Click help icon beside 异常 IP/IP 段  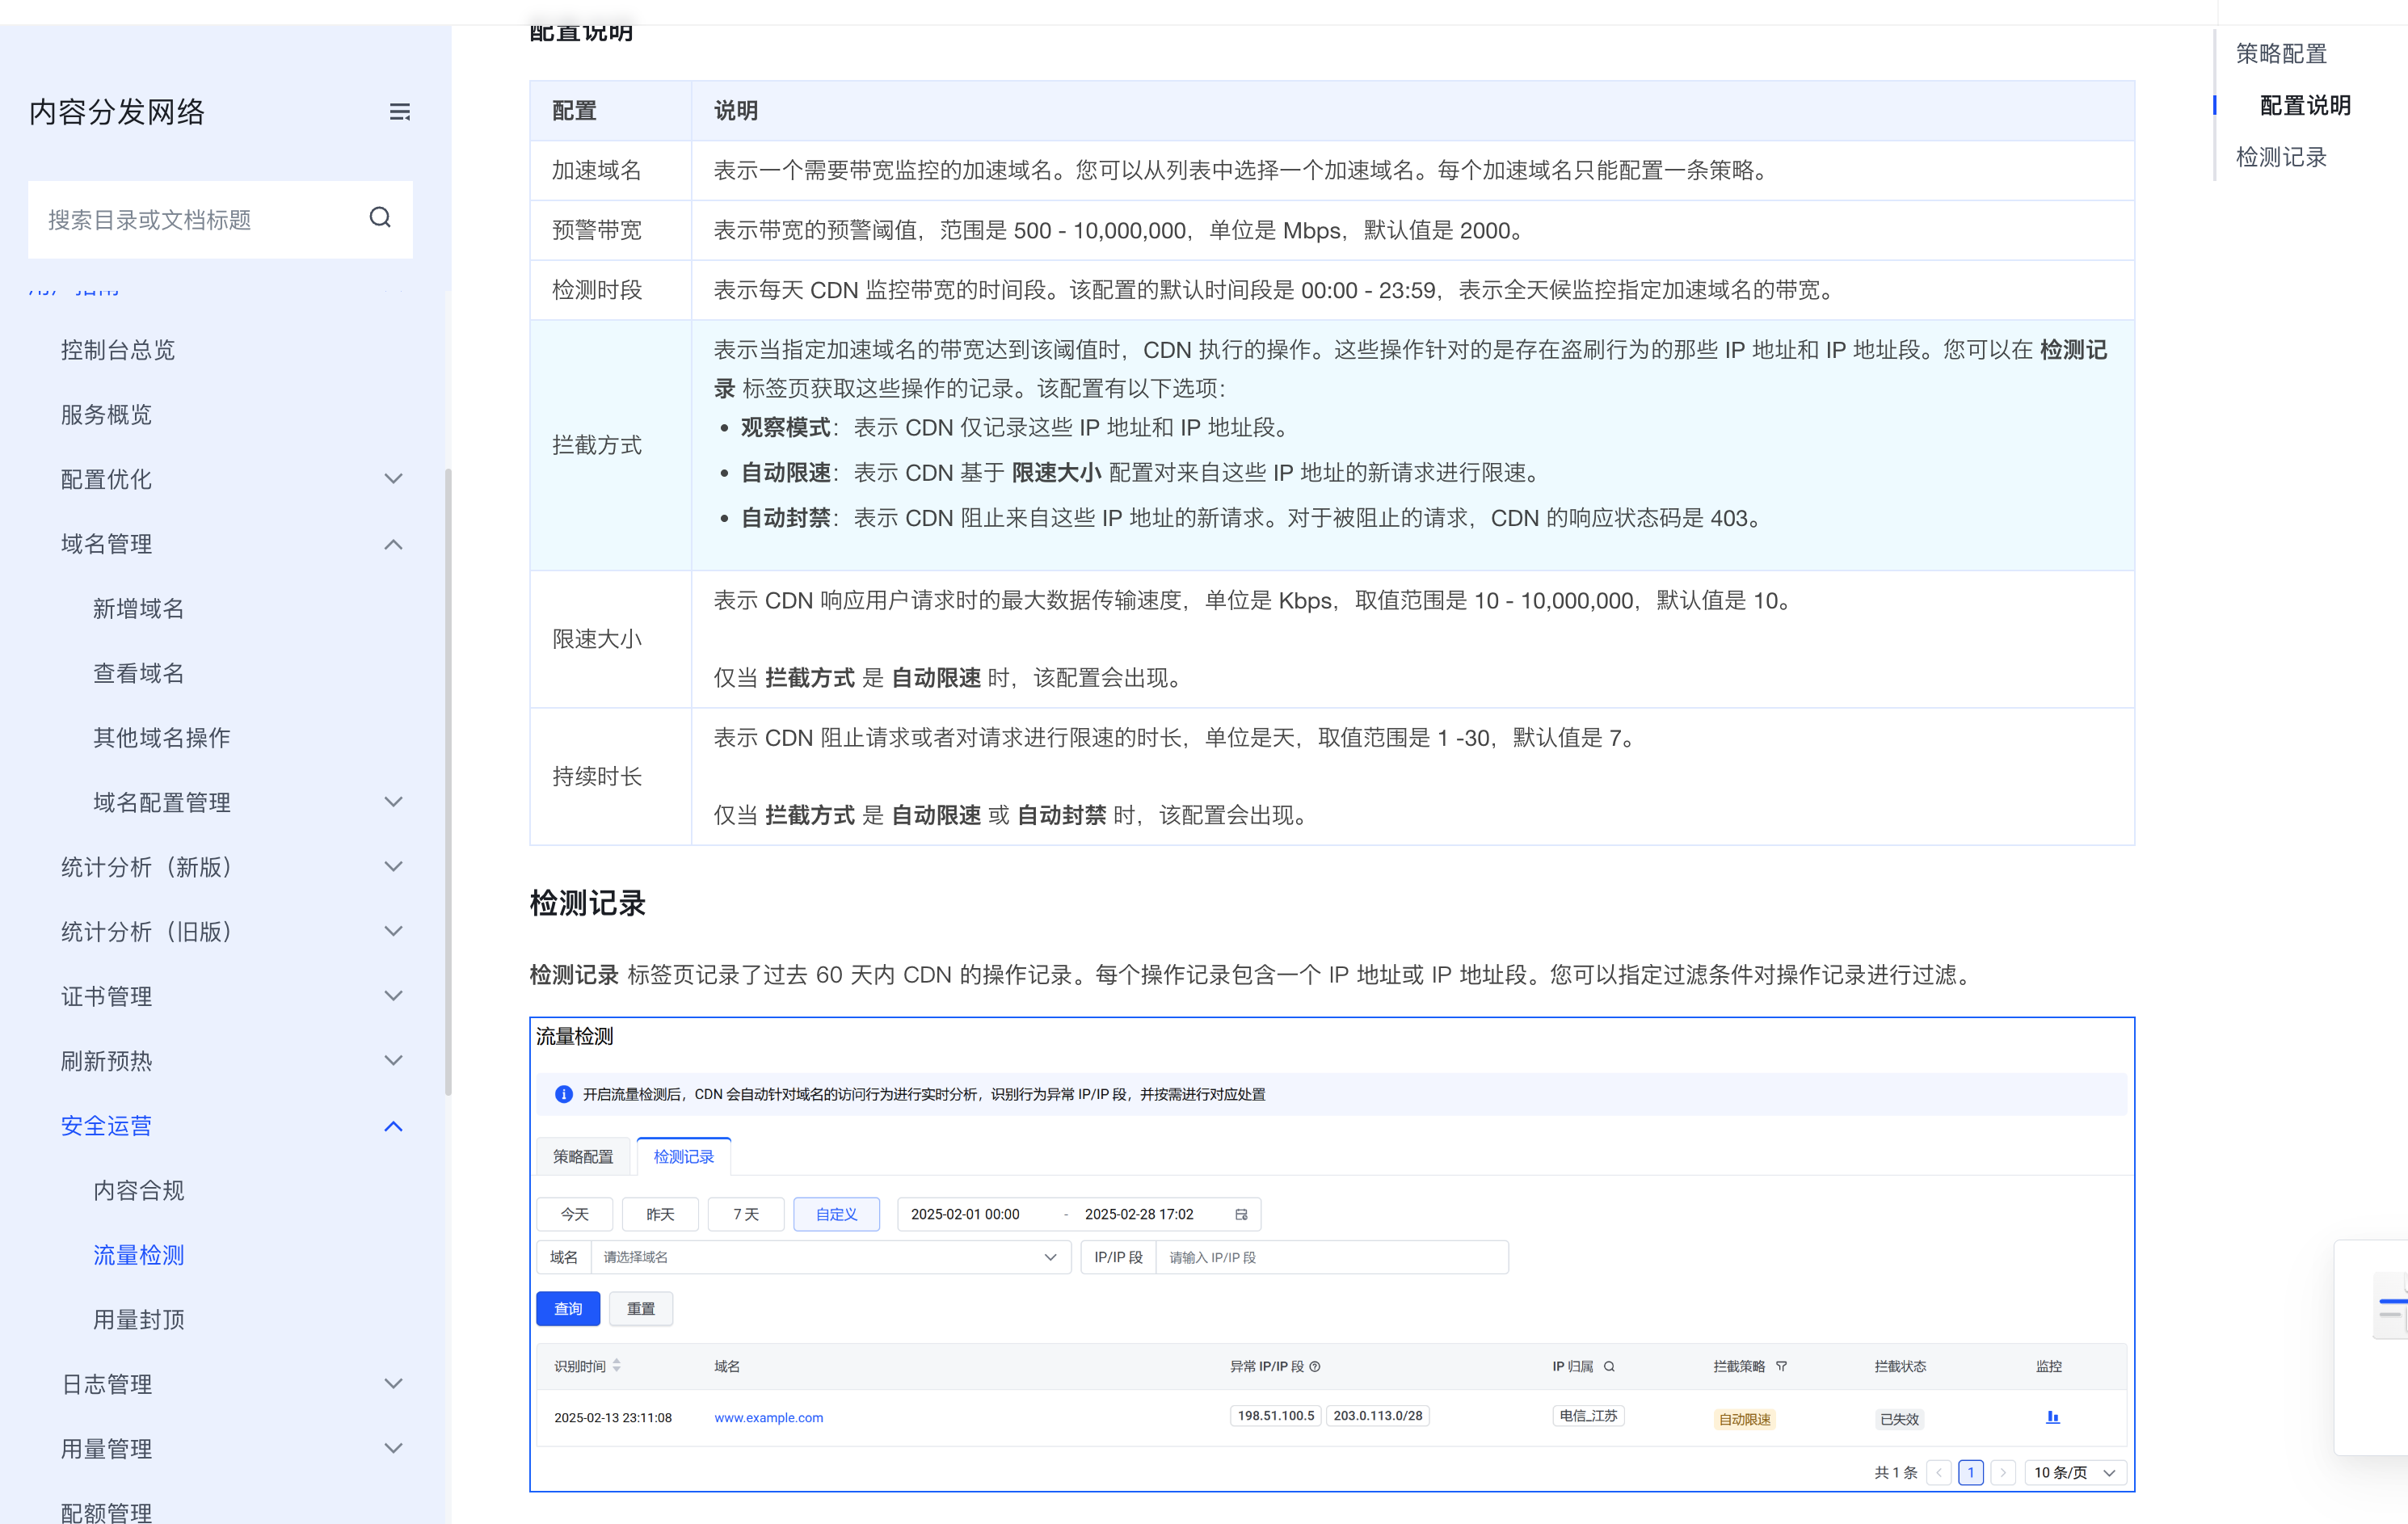pos(1315,1366)
